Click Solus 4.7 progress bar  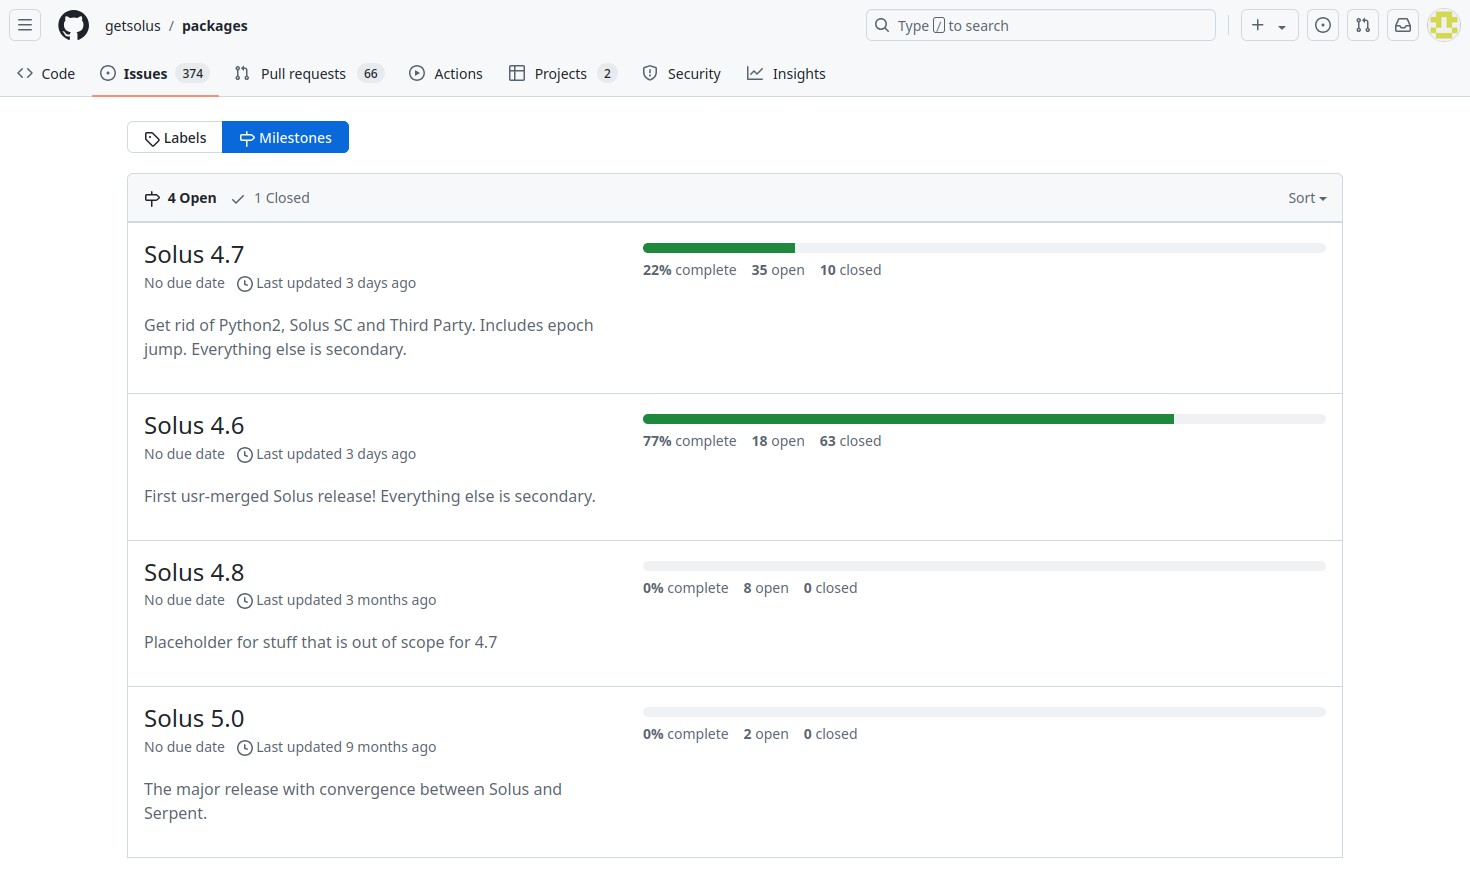click(x=984, y=248)
